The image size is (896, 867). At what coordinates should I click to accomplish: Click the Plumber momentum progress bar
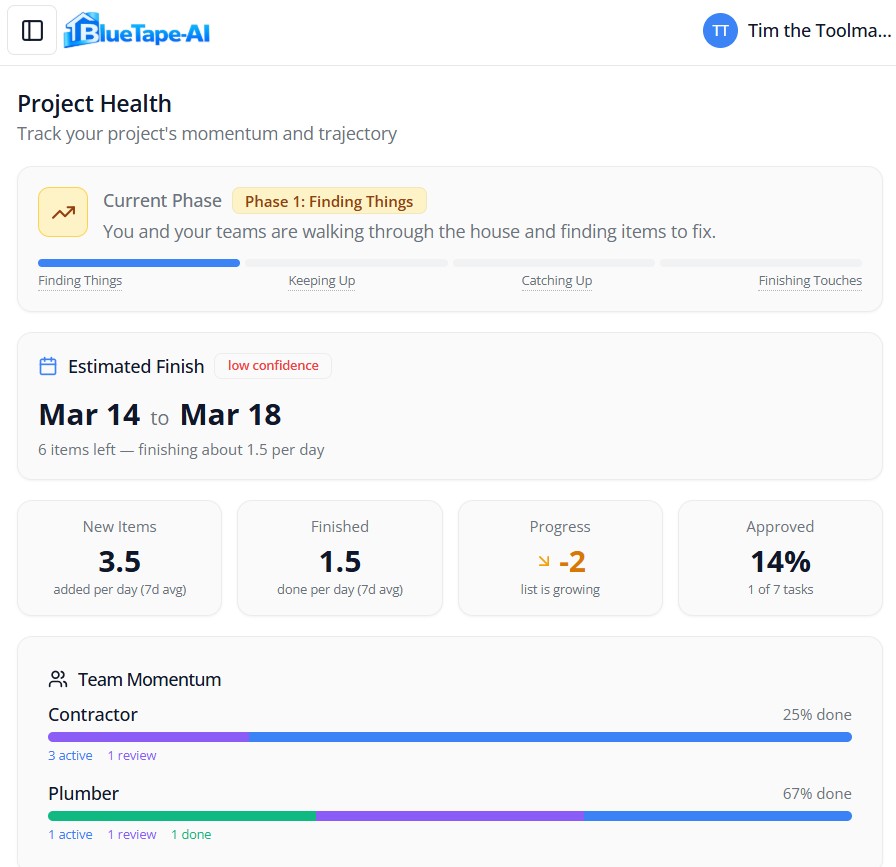coord(450,816)
